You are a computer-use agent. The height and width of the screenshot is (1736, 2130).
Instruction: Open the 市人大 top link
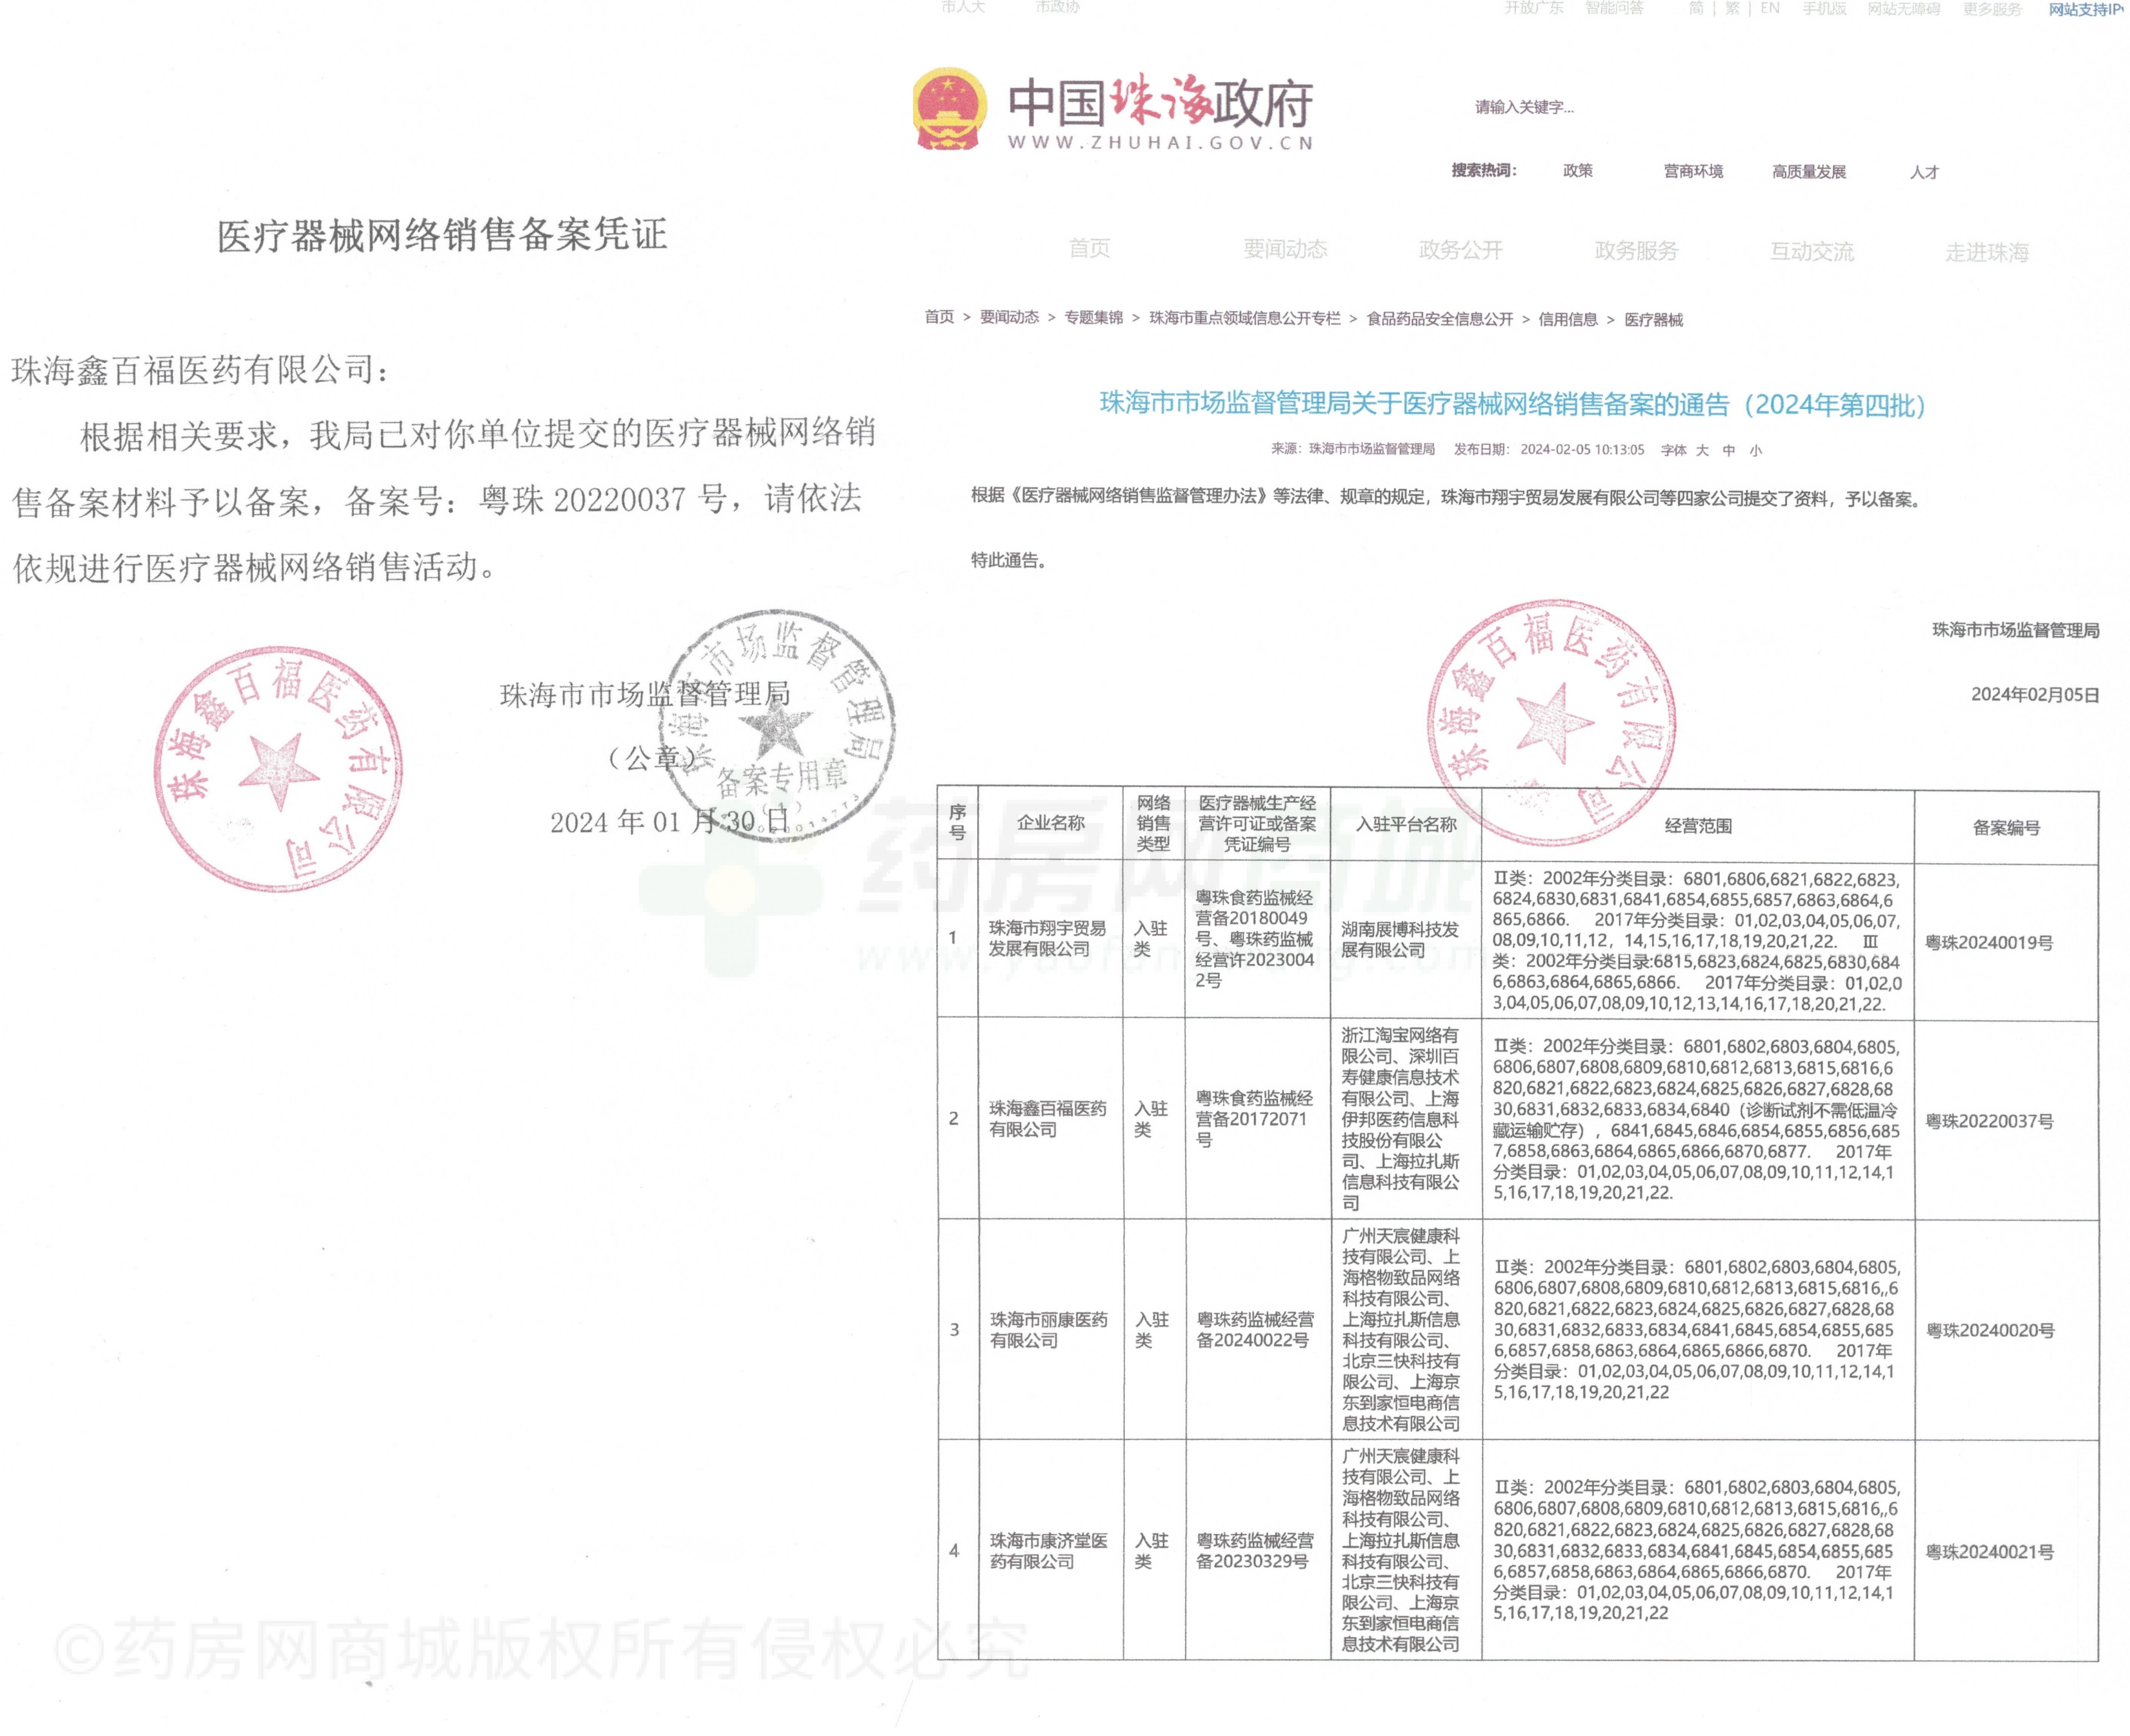(963, 7)
